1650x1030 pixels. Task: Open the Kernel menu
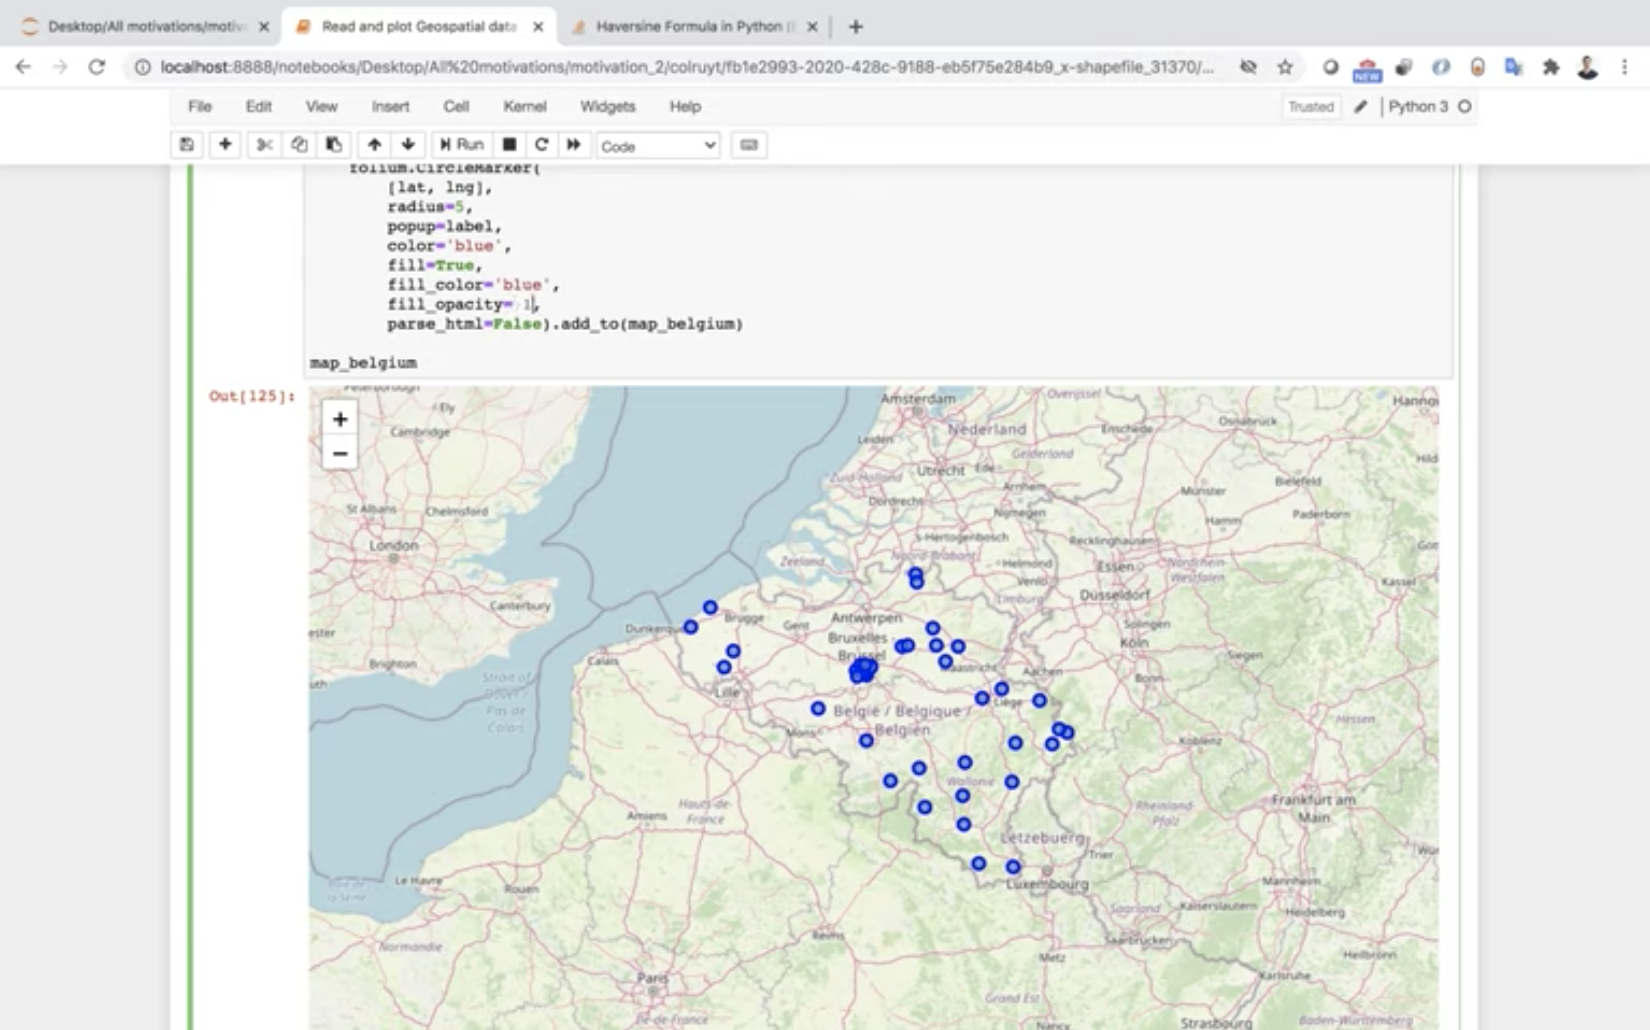tap(524, 106)
